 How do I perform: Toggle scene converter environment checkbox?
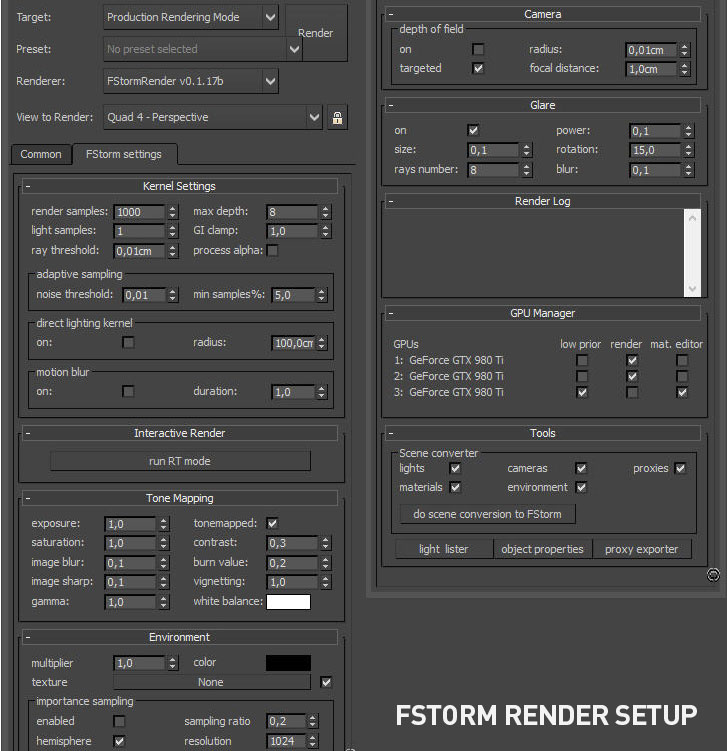[x=581, y=488]
